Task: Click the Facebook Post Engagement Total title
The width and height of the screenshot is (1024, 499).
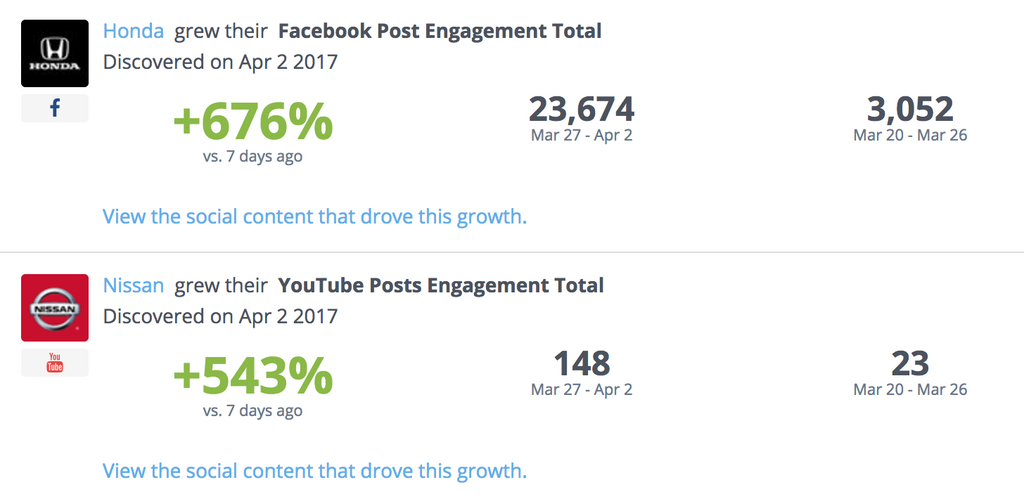Action: pos(439,31)
